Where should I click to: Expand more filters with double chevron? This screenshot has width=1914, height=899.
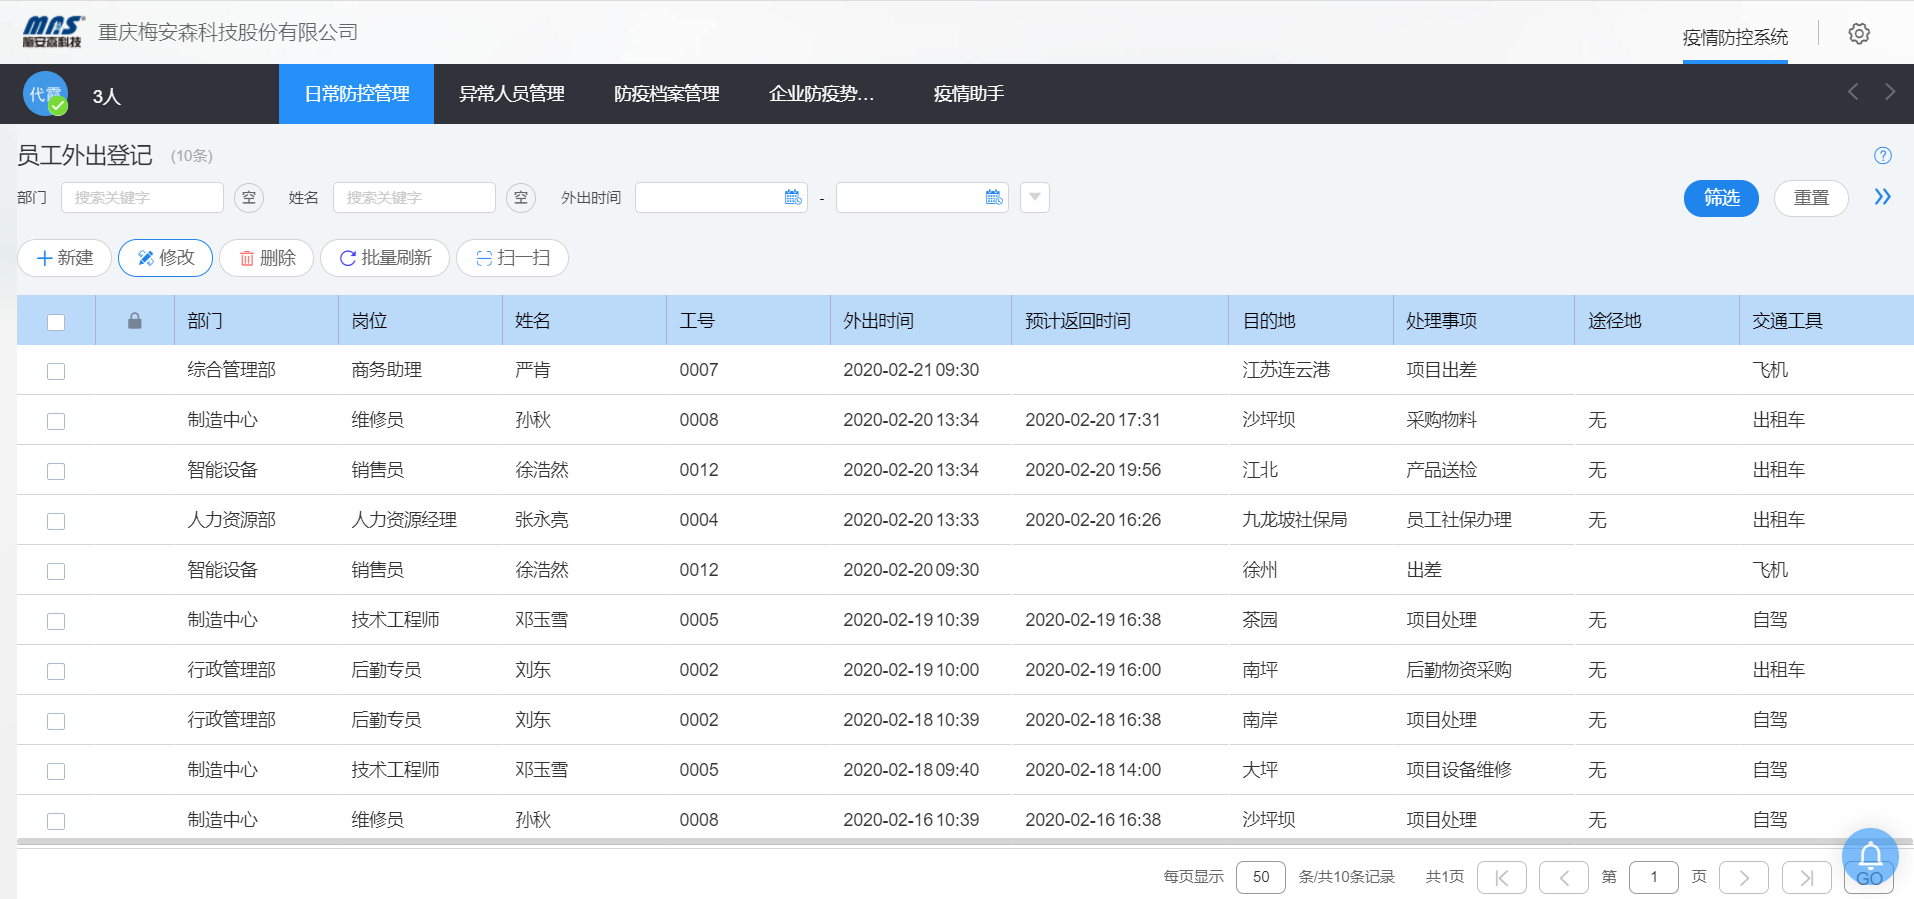click(x=1882, y=197)
